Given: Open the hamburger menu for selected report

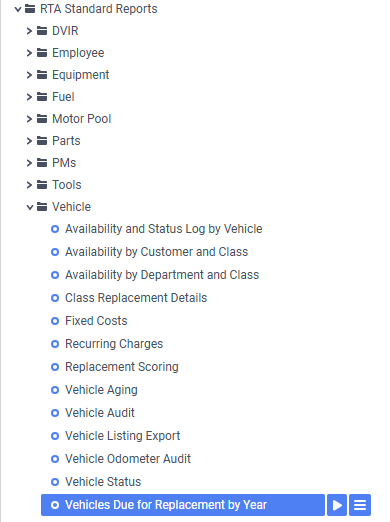Looking at the screenshot, I should coord(360,505).
